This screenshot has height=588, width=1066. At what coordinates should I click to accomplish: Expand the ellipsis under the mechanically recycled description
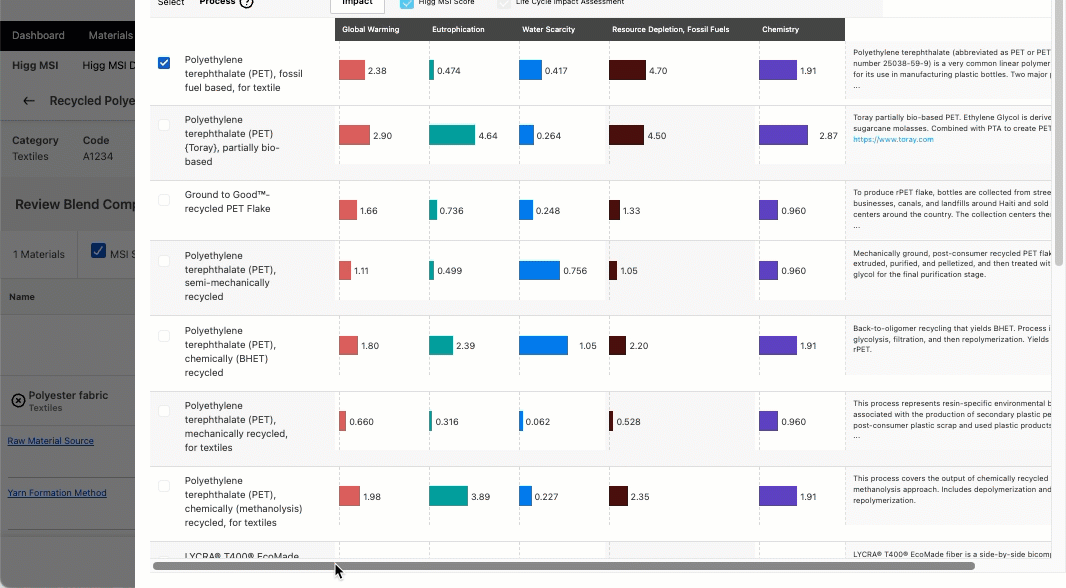pyautogui.click(x=857, y=436)
